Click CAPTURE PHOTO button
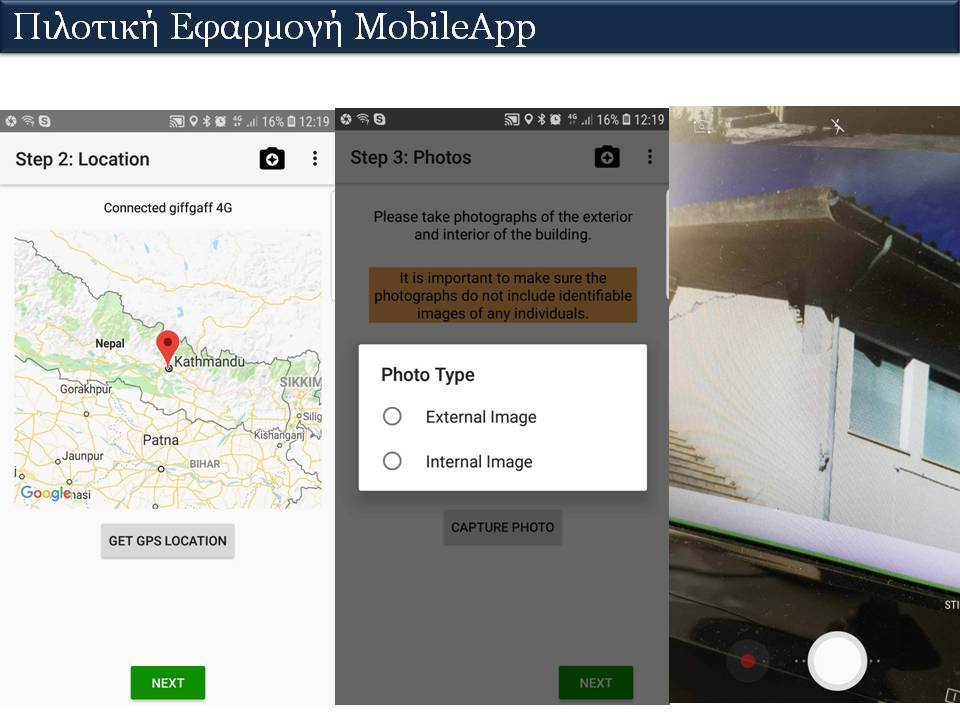This screenshot has width=960, height=720. pyautogui.click(x=503, y=527)
